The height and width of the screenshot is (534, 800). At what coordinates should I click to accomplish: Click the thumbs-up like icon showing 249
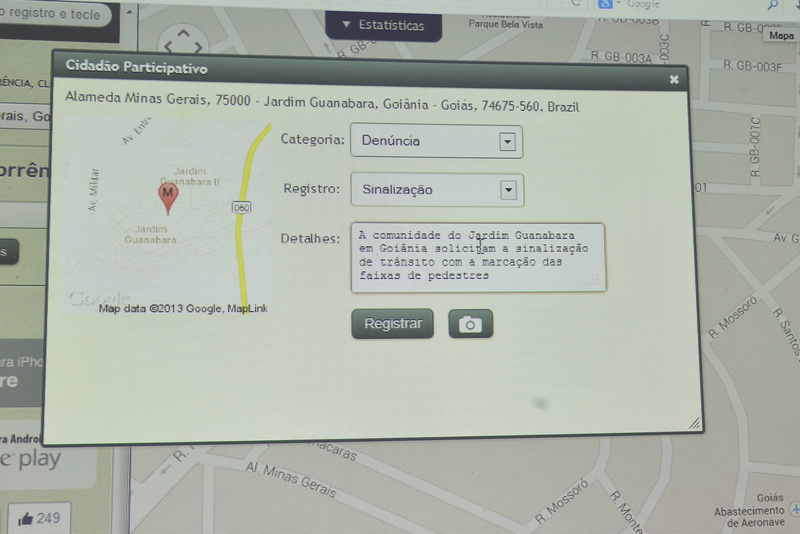(x=26, y=518)
